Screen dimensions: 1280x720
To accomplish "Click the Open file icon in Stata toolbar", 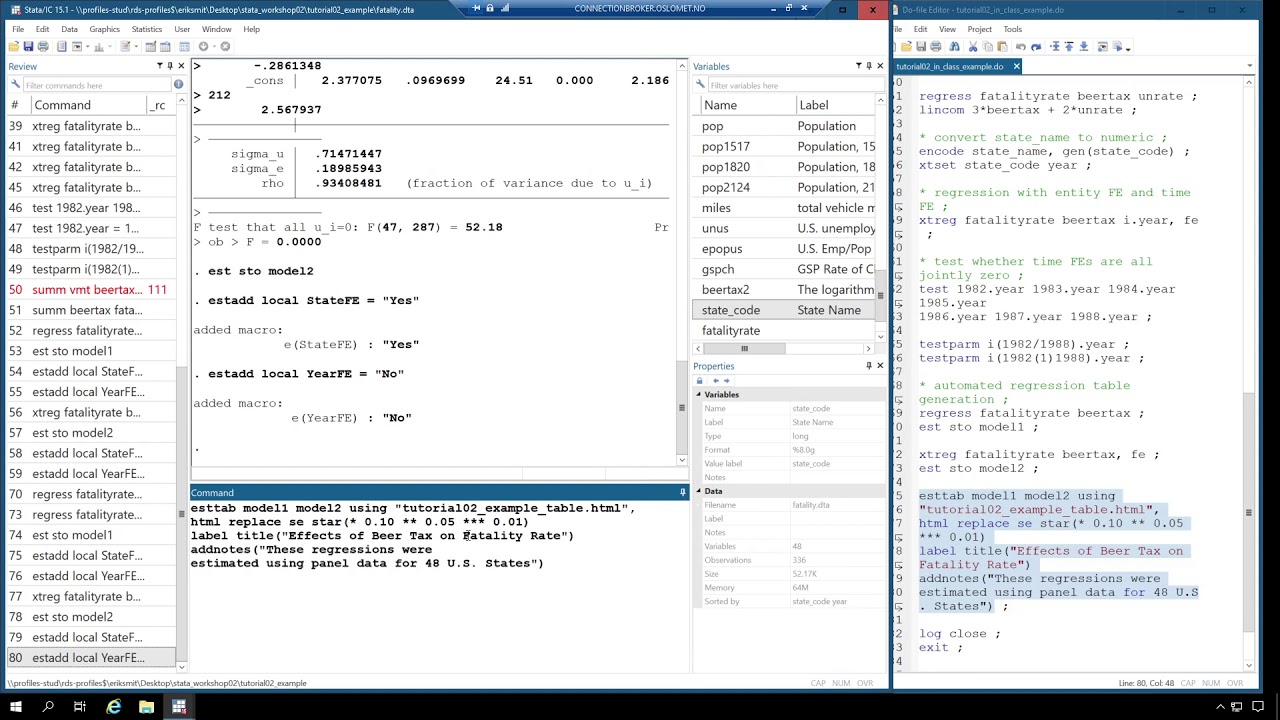I will coord(14,46).
